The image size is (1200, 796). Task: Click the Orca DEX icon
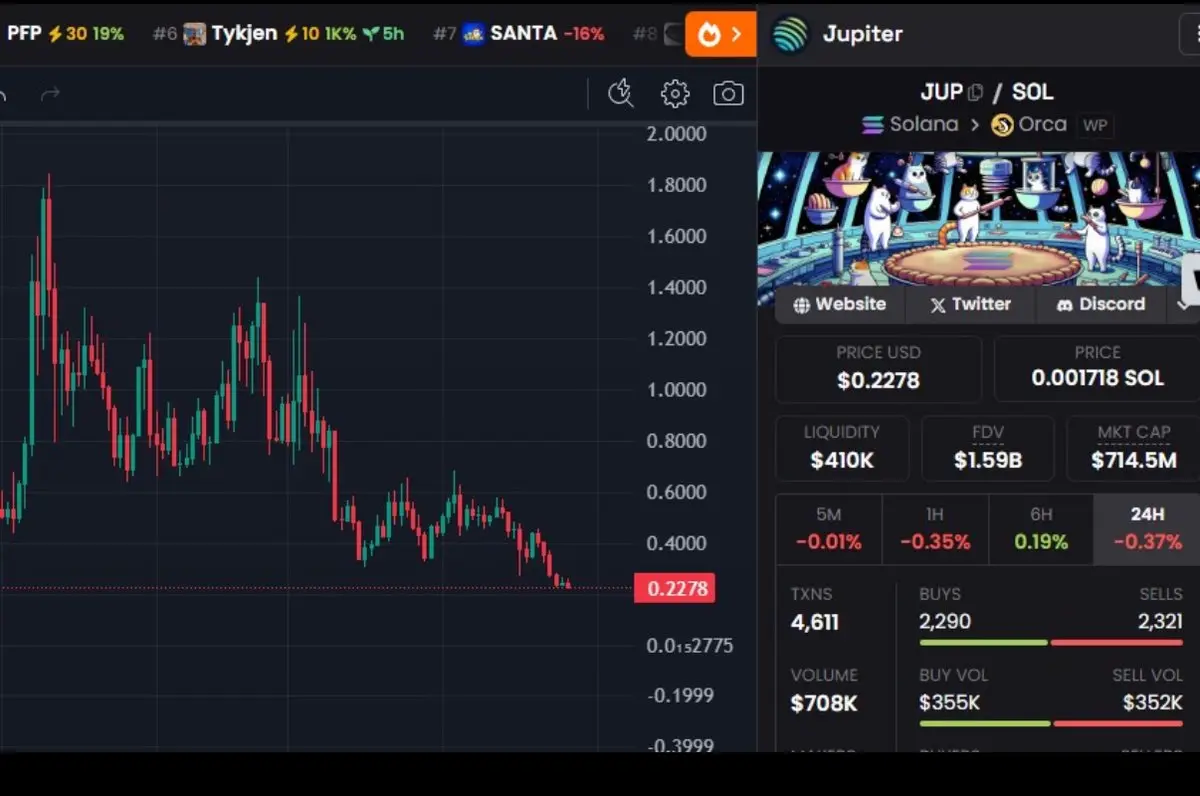1002,125
